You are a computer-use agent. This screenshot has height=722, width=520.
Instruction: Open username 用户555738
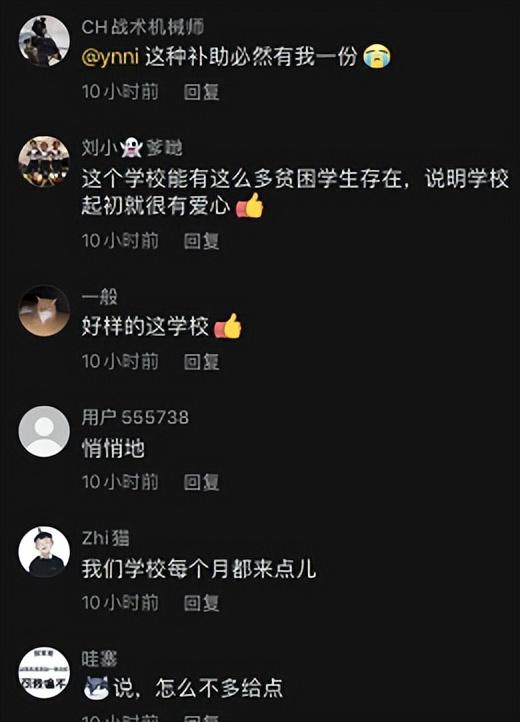135,418
